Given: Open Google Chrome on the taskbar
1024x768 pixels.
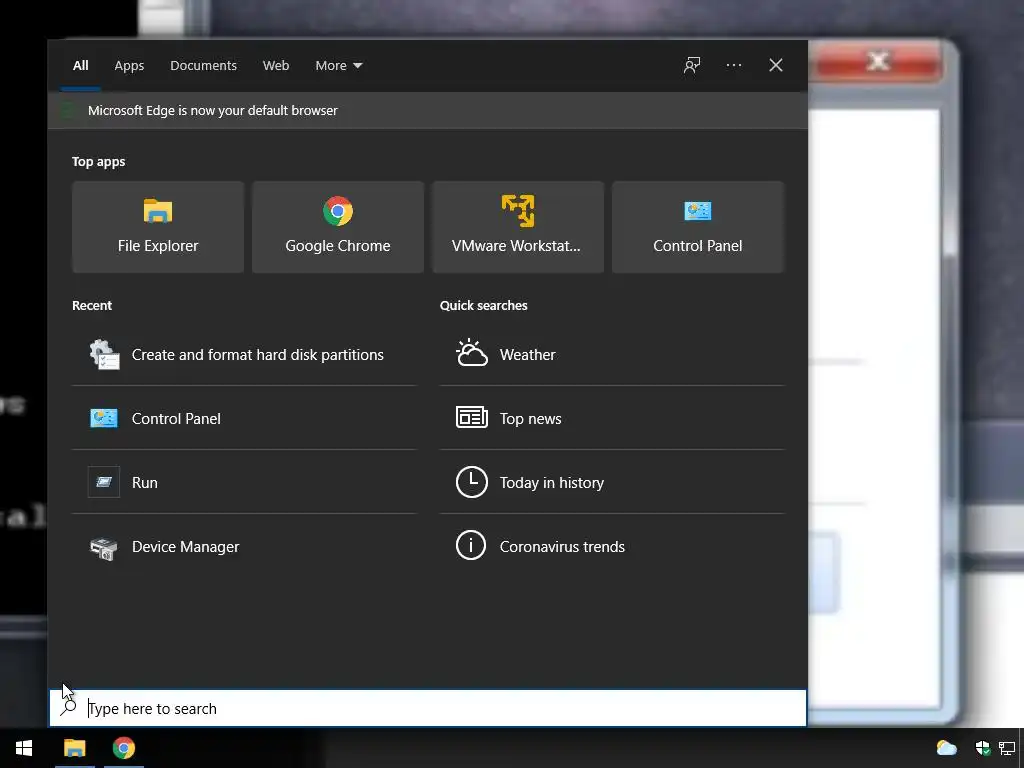Looking at the screenshot, I should (123, 748).
